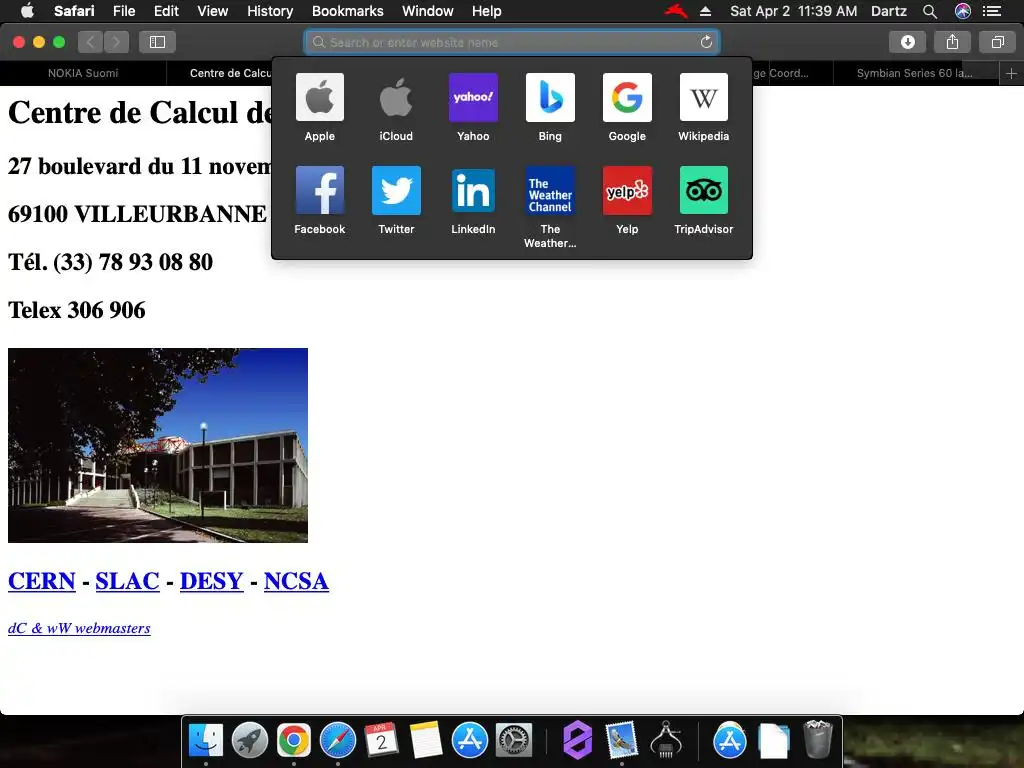Open the Trash in the Dock
This screenshot has height=768, width=1024.
tap(818, 739)
